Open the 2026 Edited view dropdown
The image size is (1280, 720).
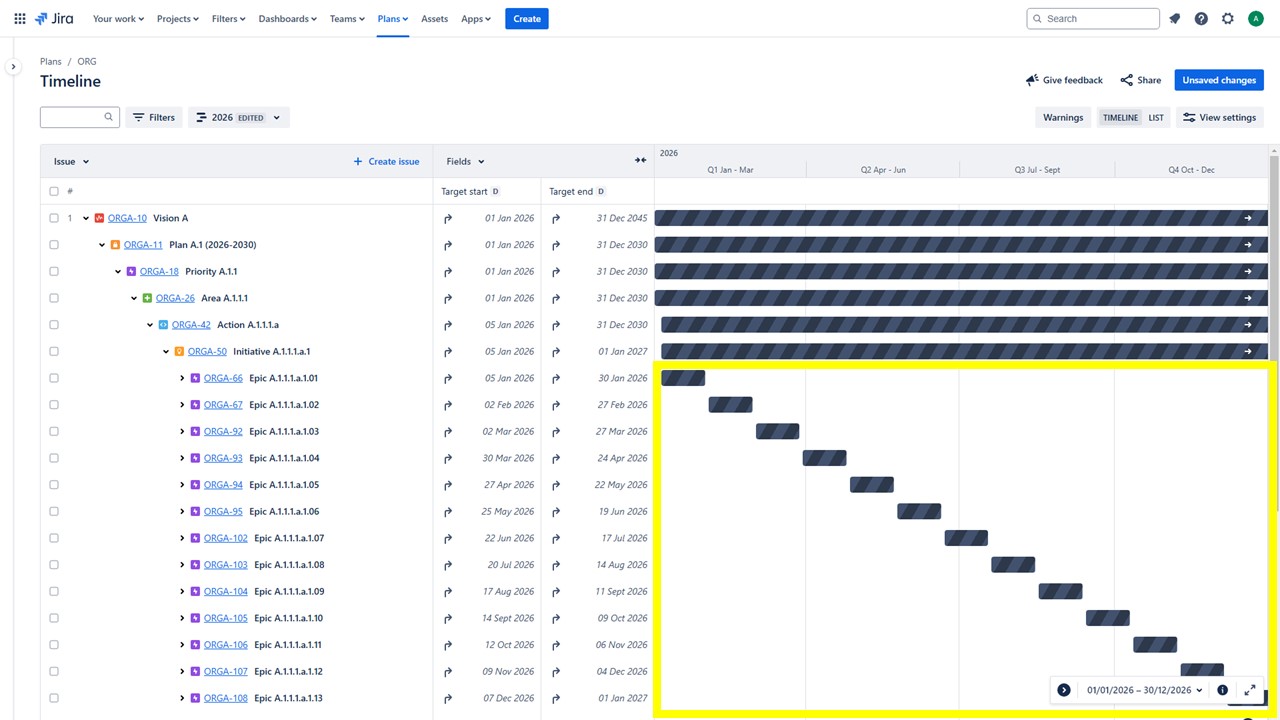point(239,117)
